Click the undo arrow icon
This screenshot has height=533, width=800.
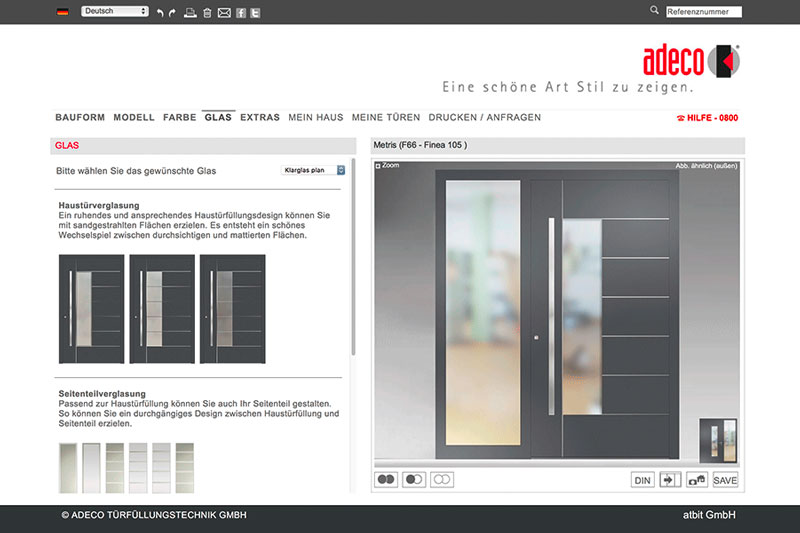click(160, 13)
